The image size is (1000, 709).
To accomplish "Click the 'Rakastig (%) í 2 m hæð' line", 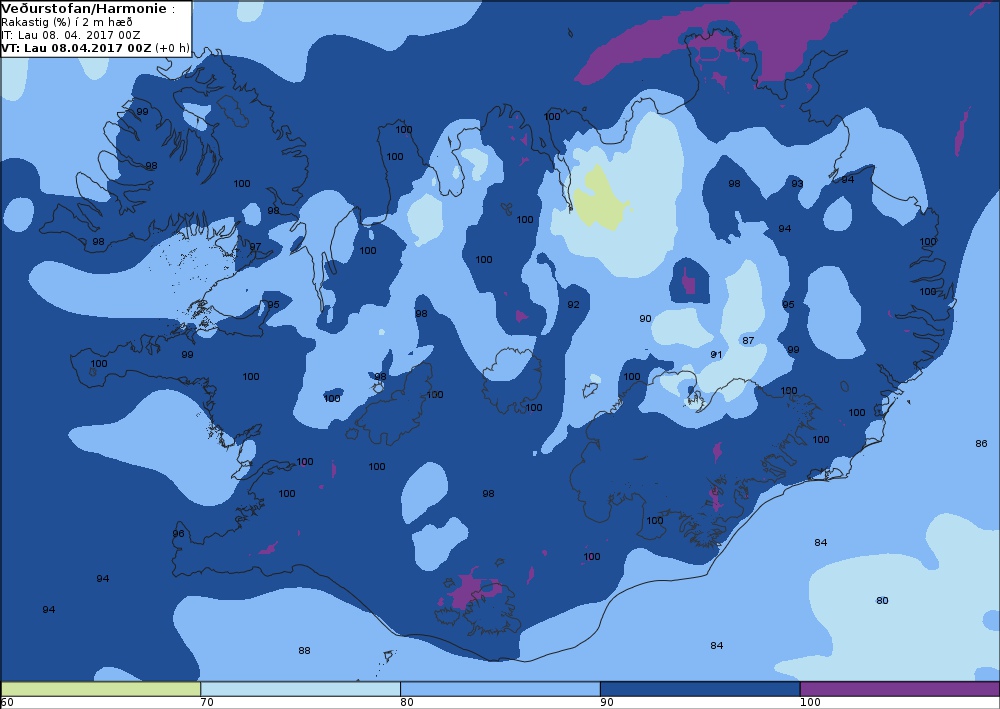I will [67, 22].
